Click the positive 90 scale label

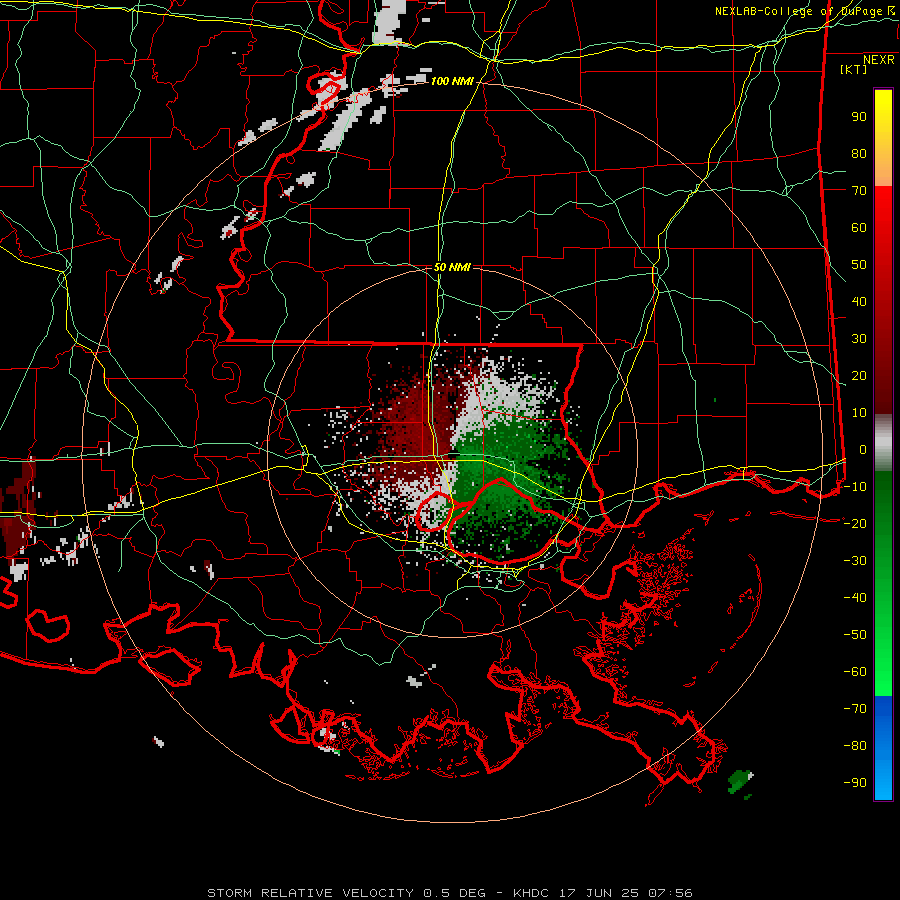859,117
